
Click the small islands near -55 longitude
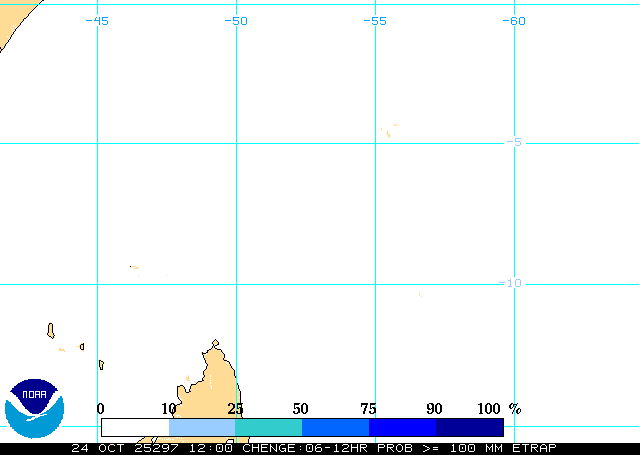388,131
